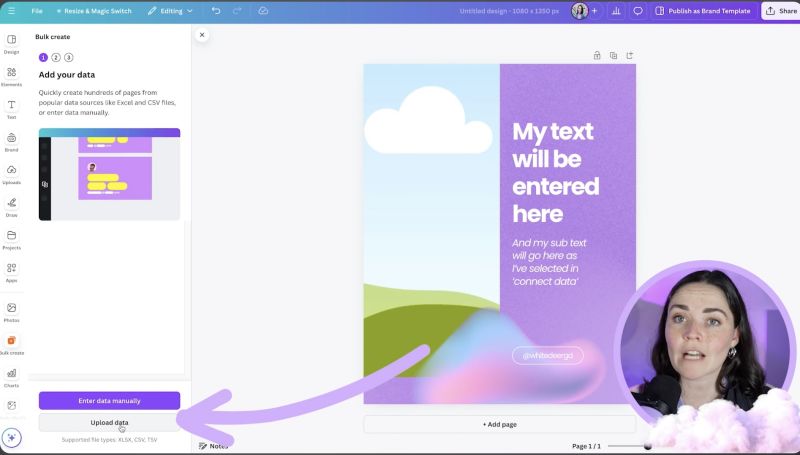
Task: Click Enter data manually button
Action: click(x=109, y=400)
